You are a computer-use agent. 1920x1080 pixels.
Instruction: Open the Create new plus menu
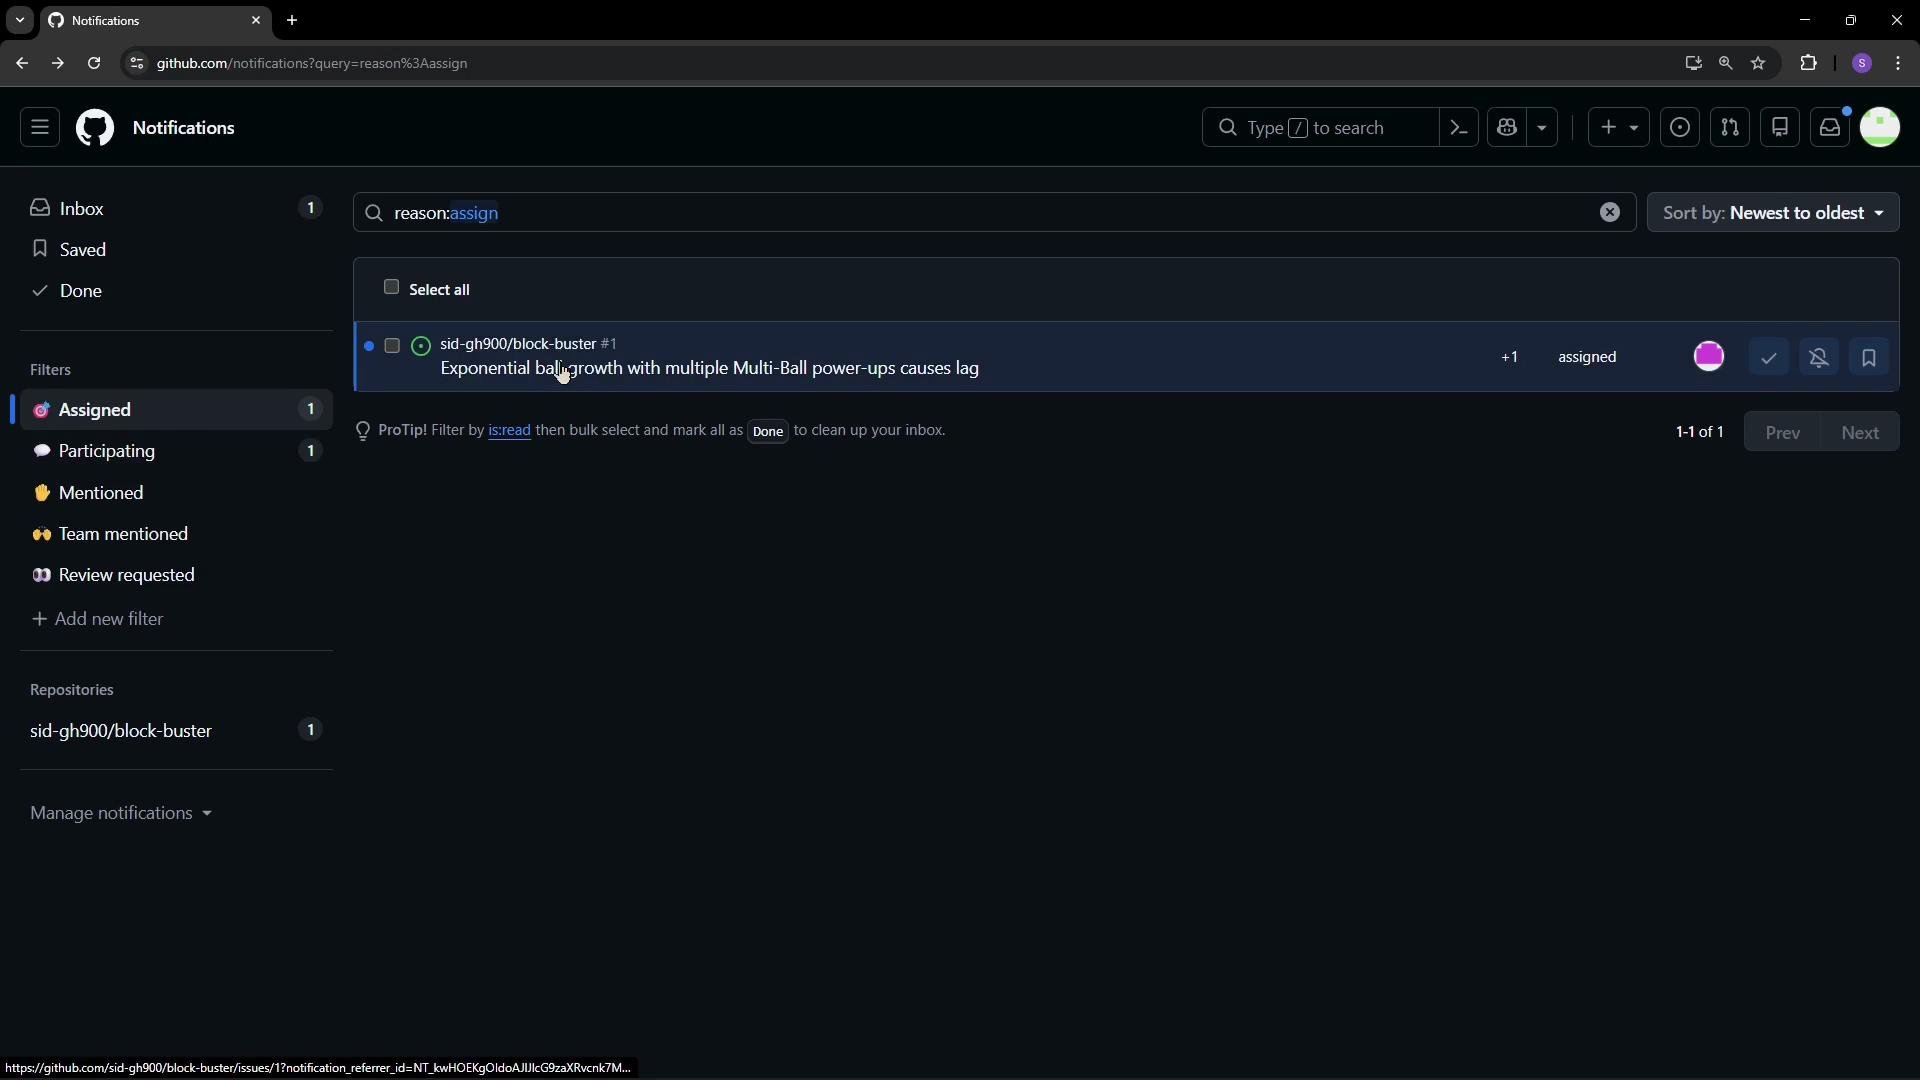tap(1619, 128)
